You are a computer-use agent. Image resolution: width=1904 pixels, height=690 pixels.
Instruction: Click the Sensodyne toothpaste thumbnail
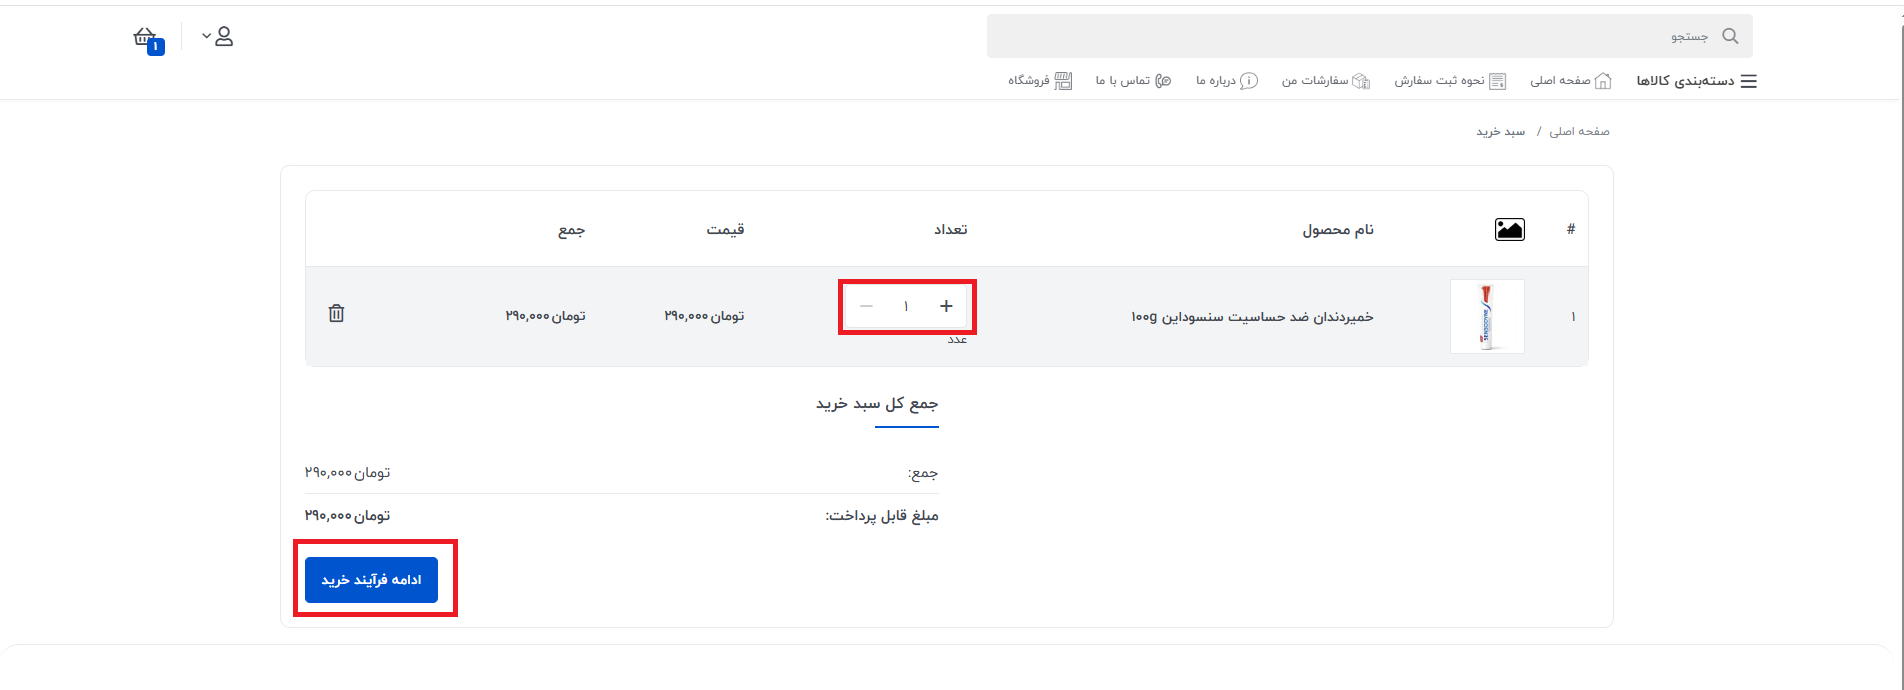pos(1487,316)
